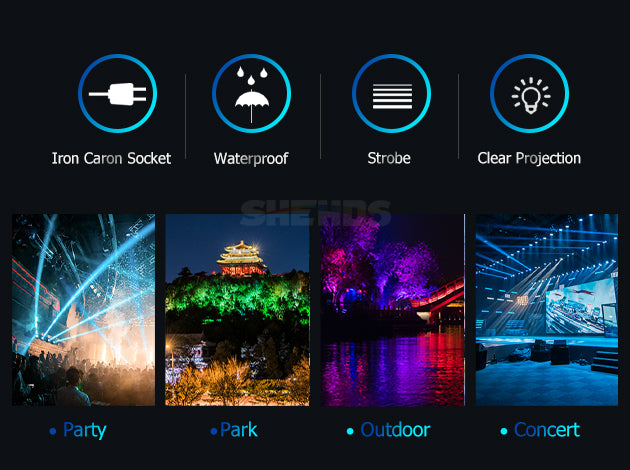Click the cyan bullet beside Outdoor

click(x=350, y=431)
